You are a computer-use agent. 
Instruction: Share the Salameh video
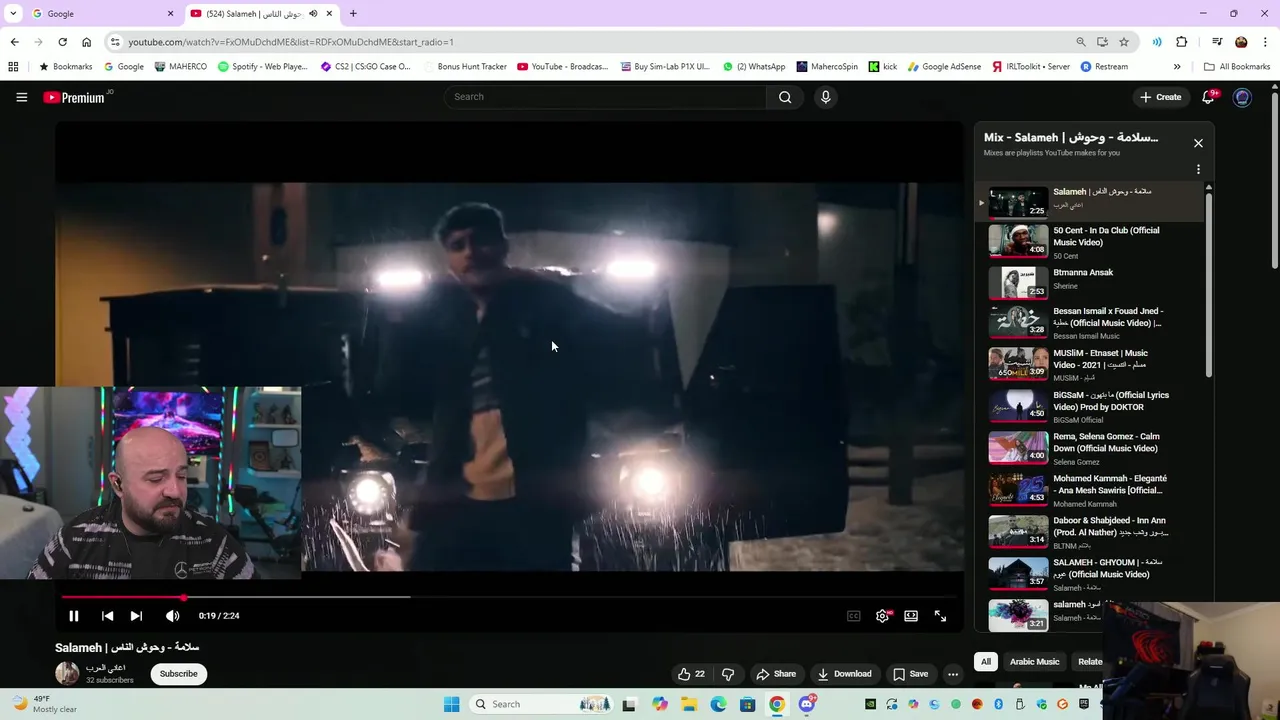coord(776,674)
